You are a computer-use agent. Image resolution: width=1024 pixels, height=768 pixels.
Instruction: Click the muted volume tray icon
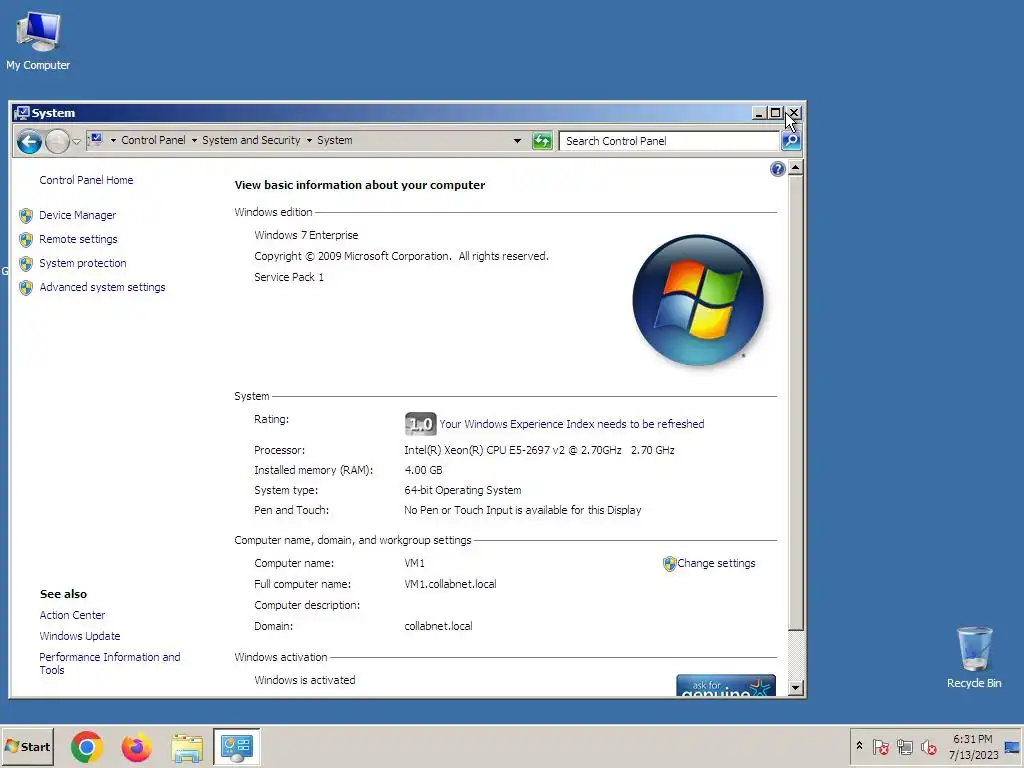[x=928, y=746]
